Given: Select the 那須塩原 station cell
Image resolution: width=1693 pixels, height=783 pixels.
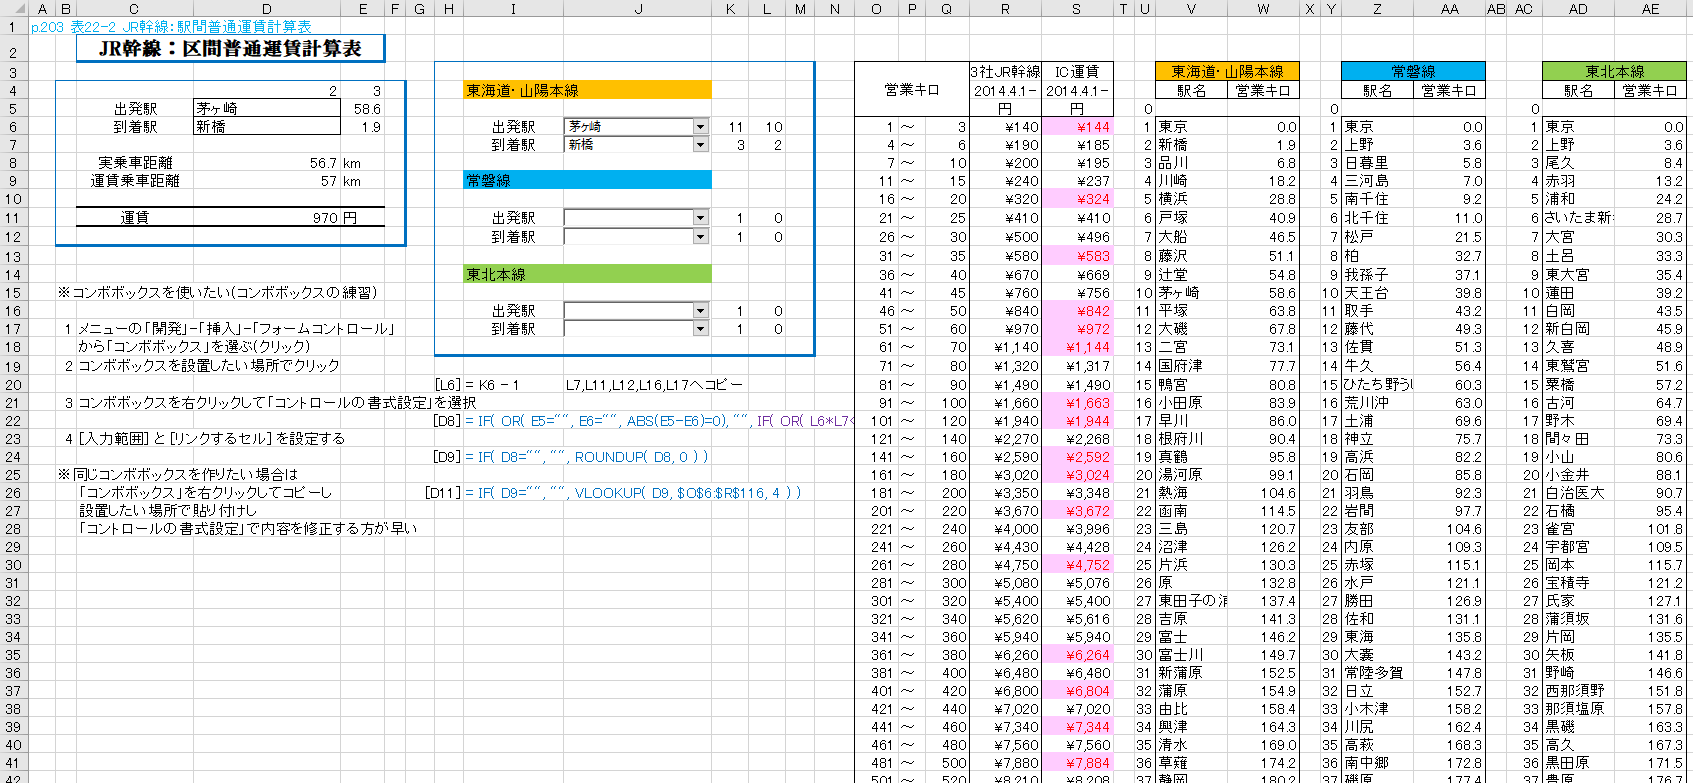Looking at the screenshot, I should click(1578, 709).
